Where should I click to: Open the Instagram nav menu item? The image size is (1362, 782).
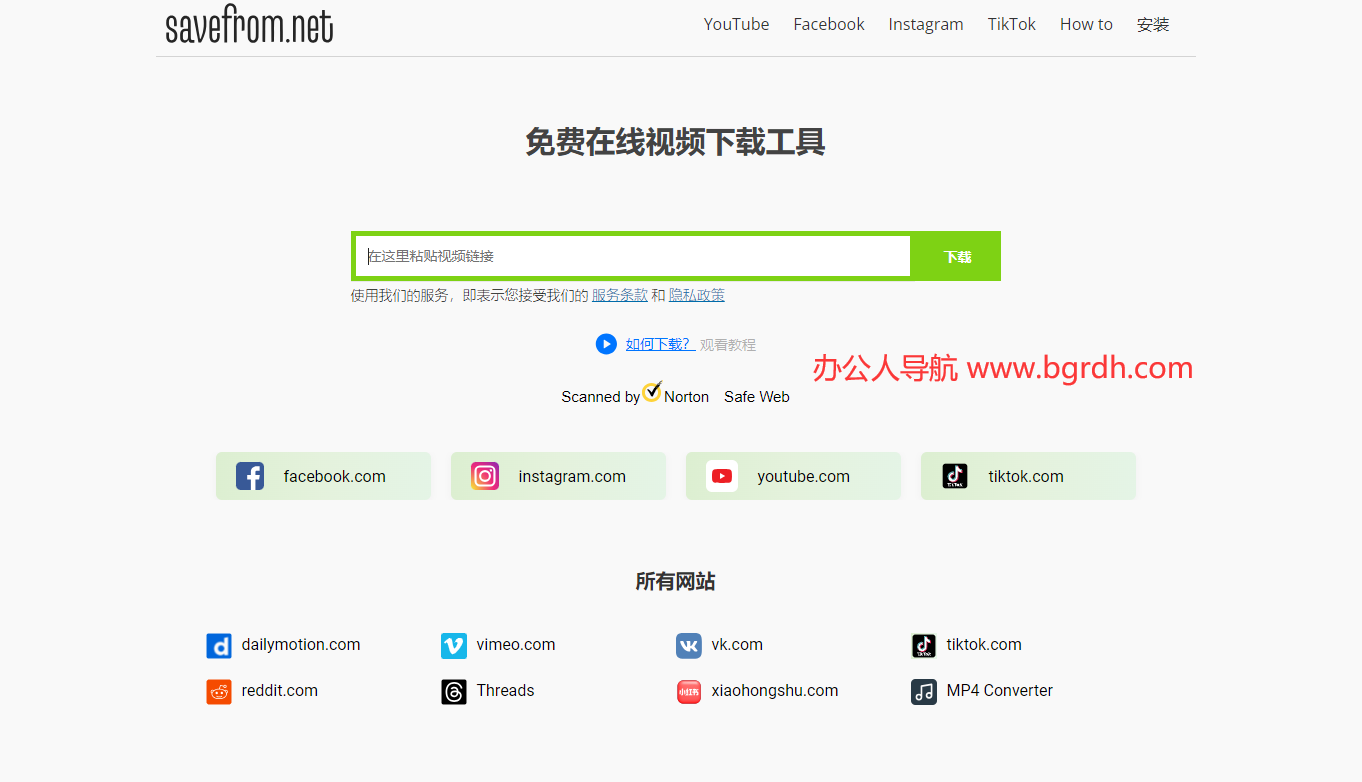(926, 24)
